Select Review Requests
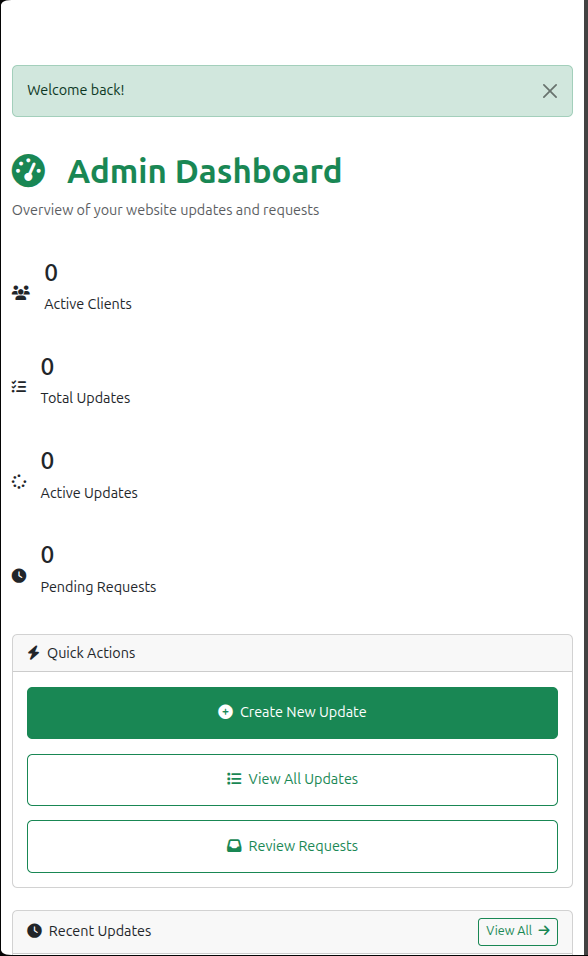The image size is (588, 956). click(292, 846)
